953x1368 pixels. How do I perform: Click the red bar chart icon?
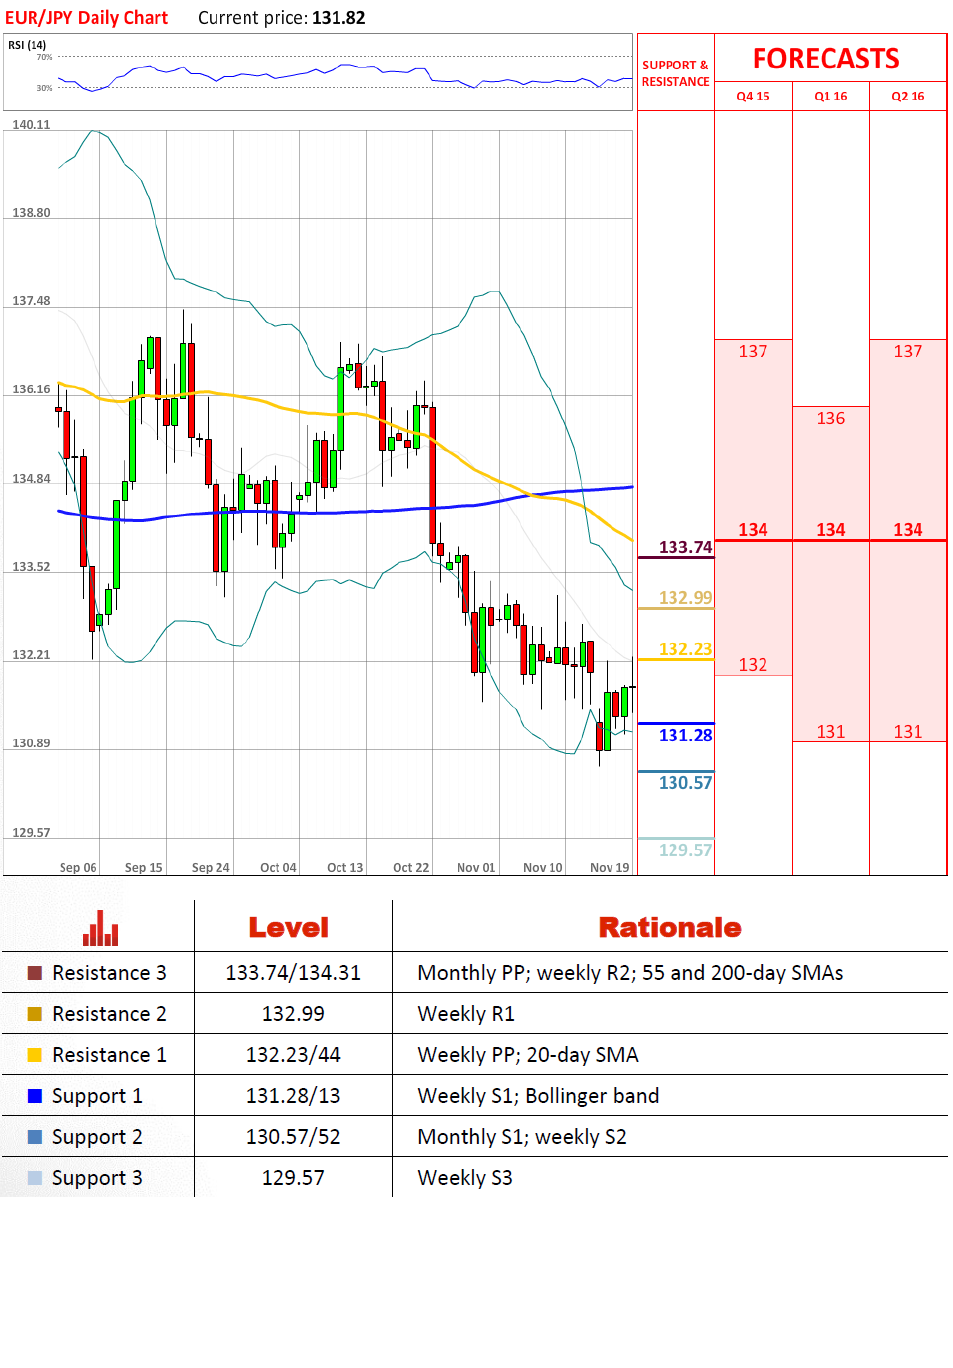click(101, 928)
